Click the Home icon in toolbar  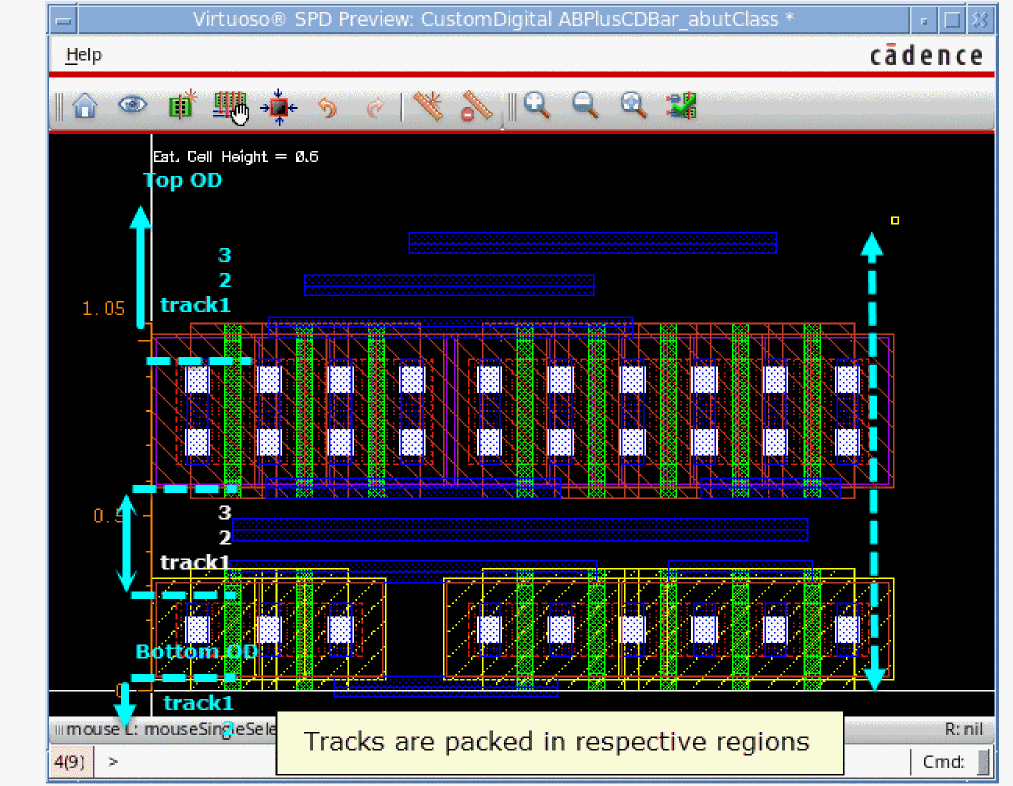[85, 106]
